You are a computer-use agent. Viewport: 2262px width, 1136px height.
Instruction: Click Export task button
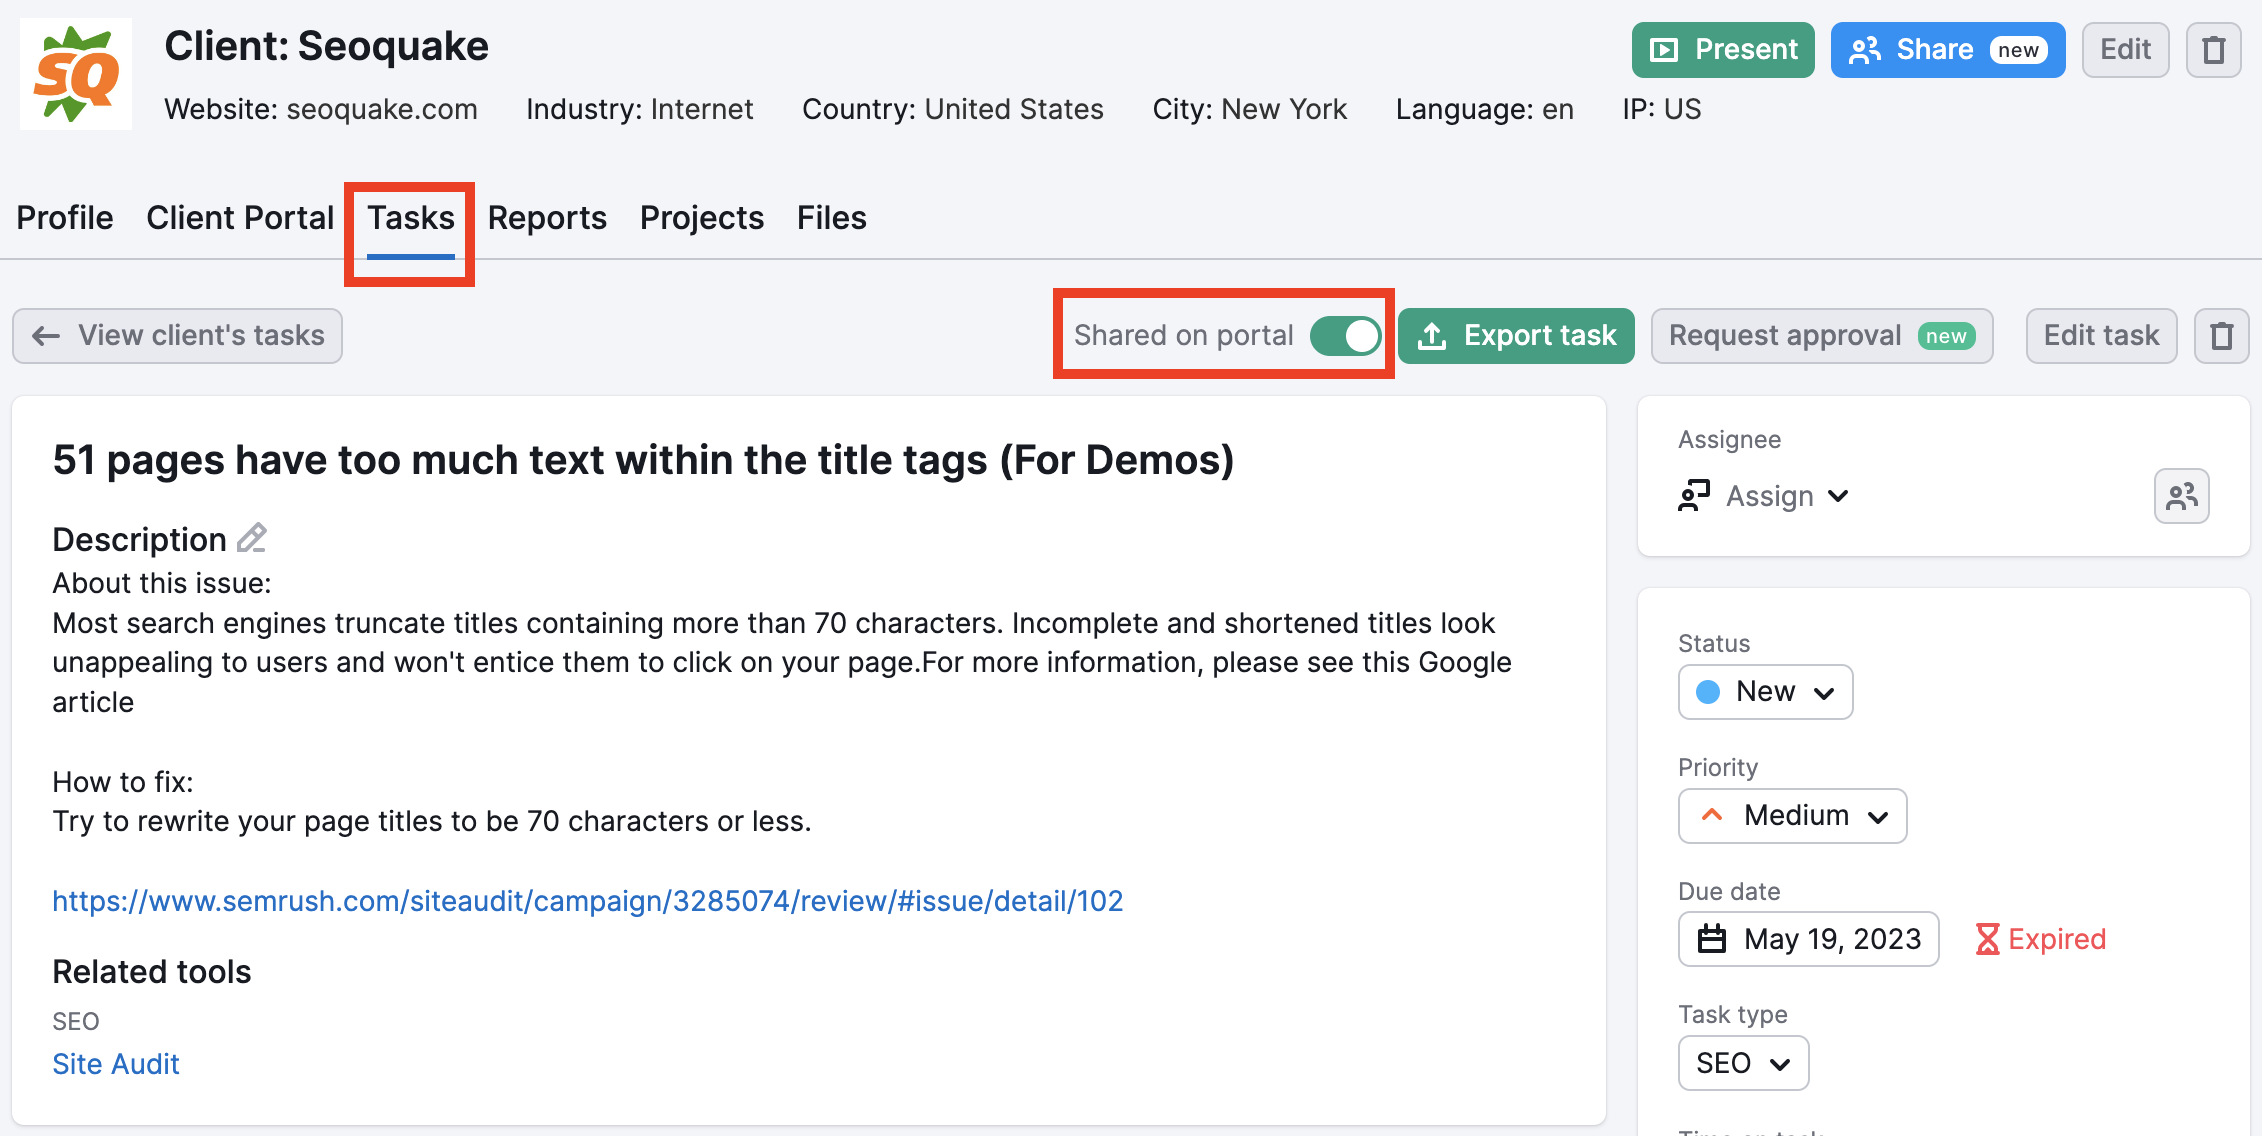(1516, 336)
